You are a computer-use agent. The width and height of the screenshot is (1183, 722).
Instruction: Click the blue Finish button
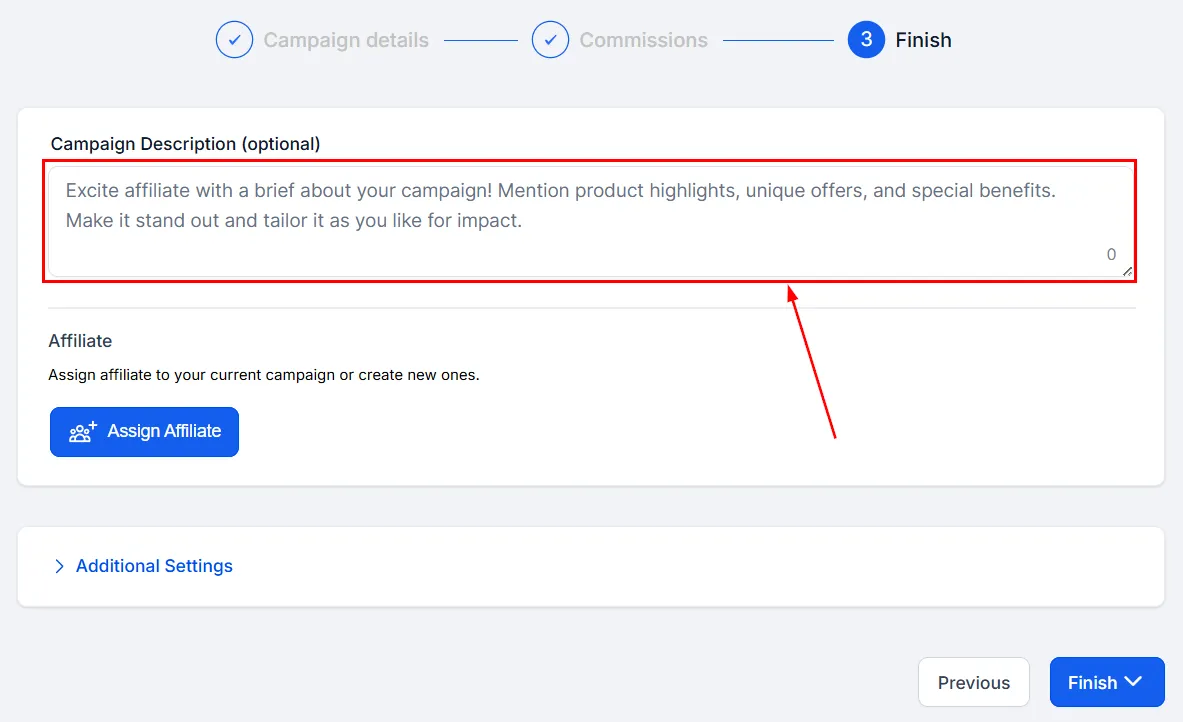coord(1108,682)
